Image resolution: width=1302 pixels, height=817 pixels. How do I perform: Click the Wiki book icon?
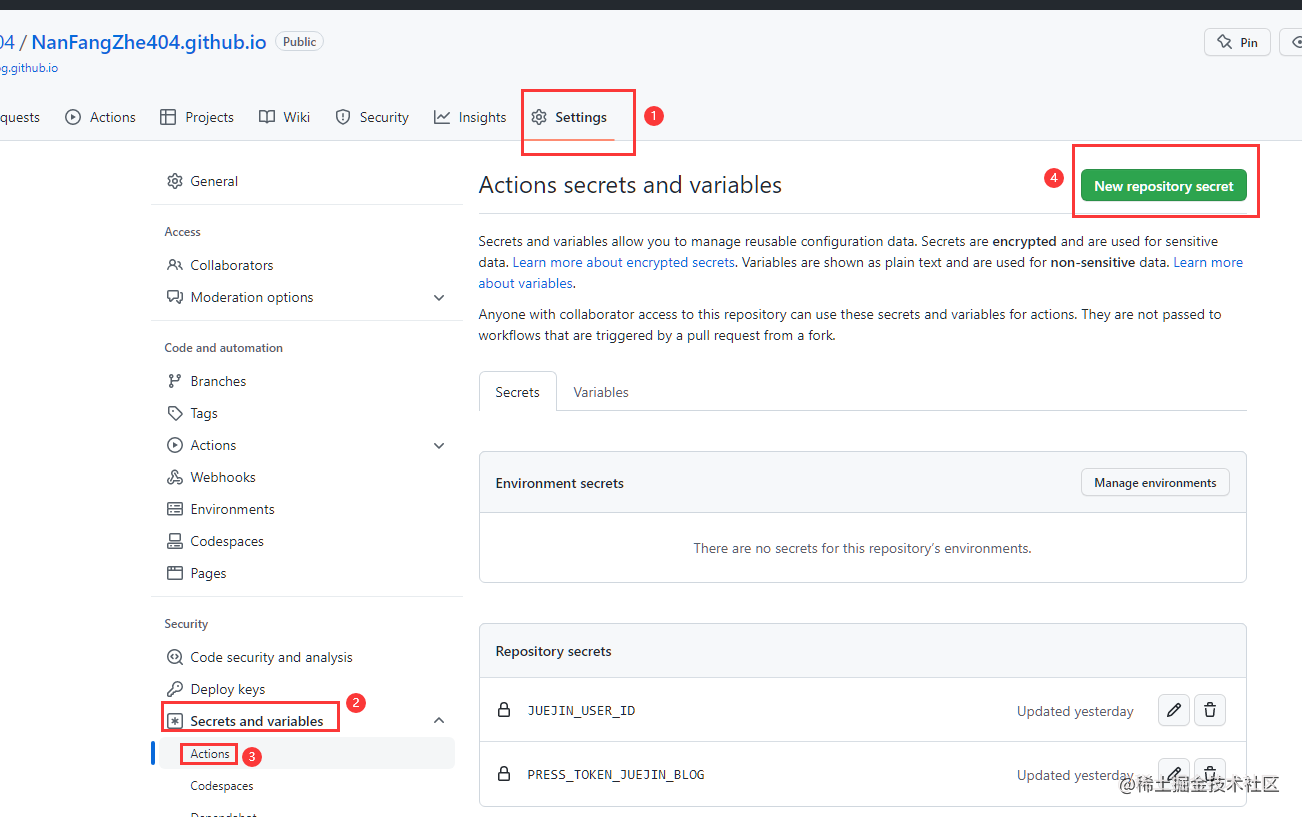(x=267, y=117)
